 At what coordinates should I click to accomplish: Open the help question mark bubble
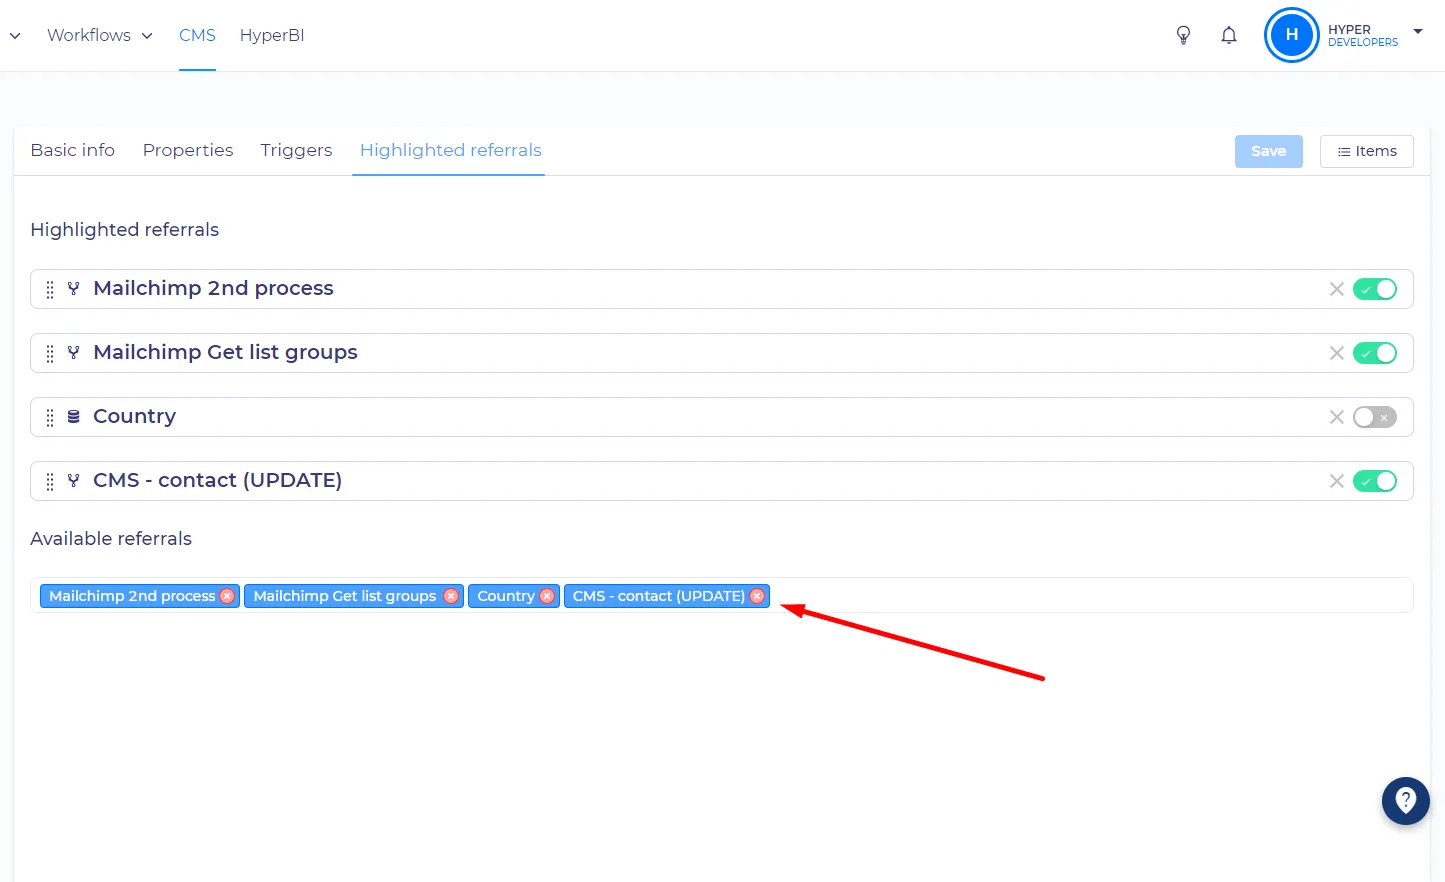(1405, 800)
